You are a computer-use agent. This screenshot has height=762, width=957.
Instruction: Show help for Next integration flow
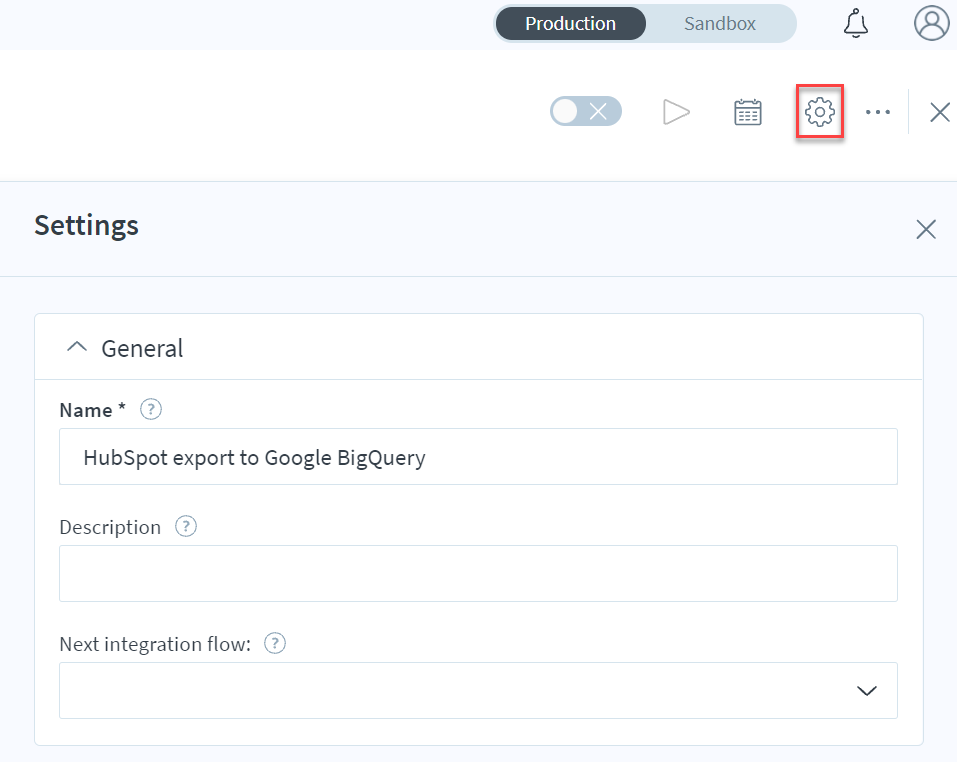coord(275,643)
